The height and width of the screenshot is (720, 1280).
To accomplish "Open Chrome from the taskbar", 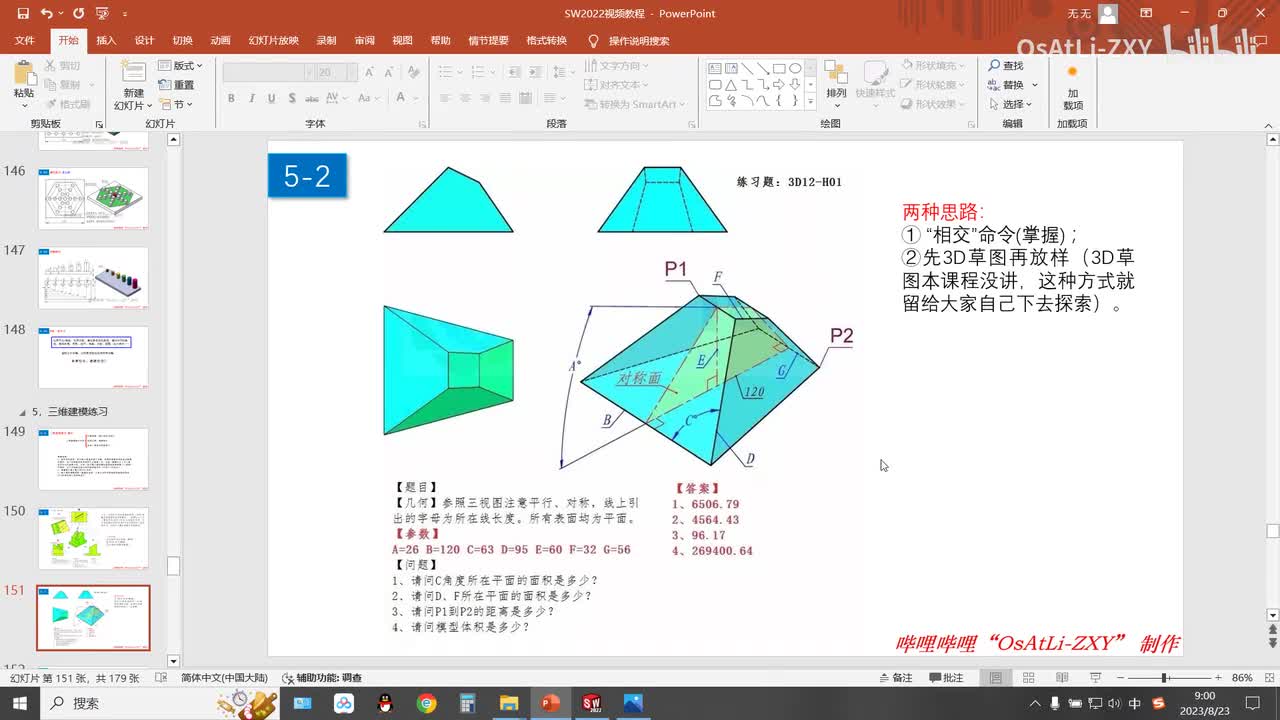I will pos(427,703).
